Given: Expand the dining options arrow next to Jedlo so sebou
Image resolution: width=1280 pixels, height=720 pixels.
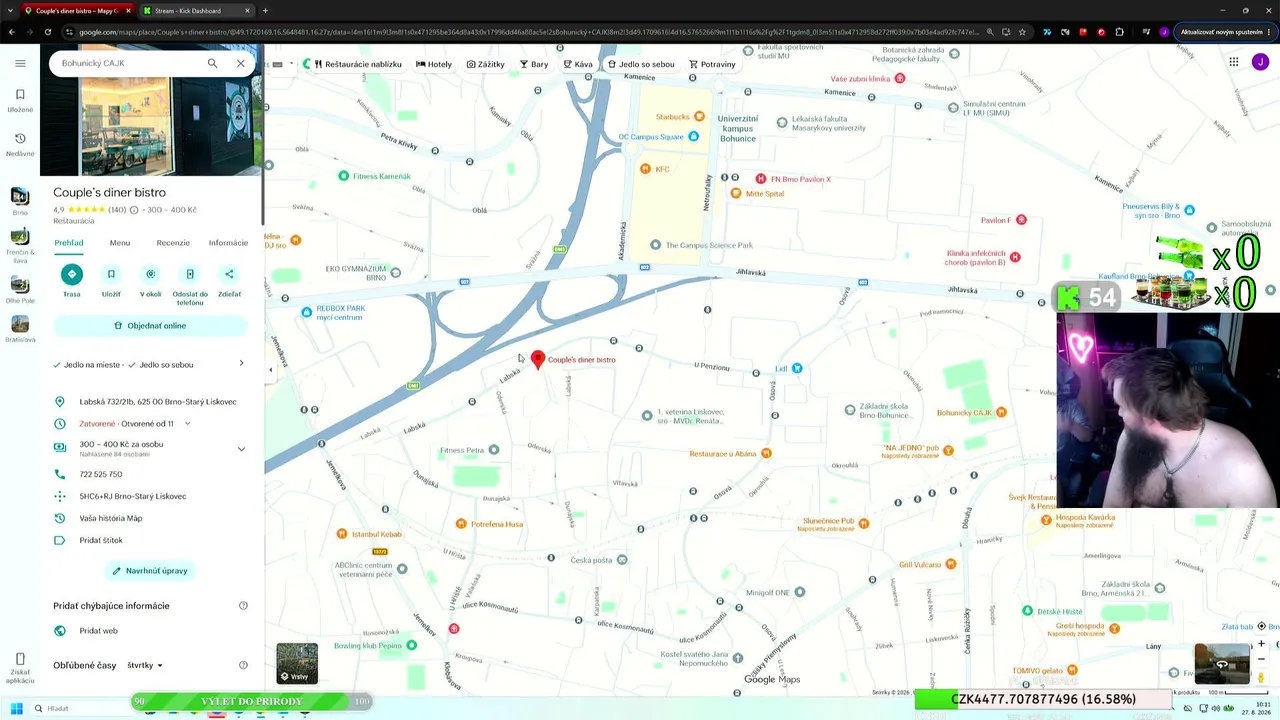Looking at the screenshot, I should pos(241,364).
